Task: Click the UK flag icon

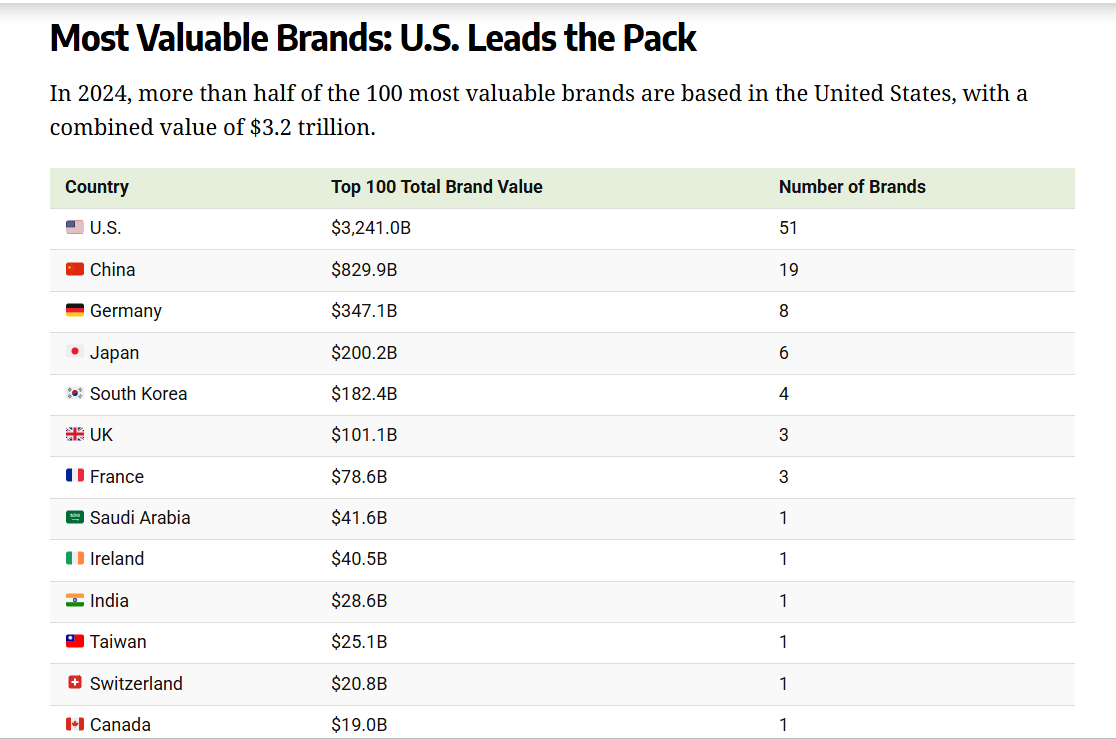Action: (75, 434)
